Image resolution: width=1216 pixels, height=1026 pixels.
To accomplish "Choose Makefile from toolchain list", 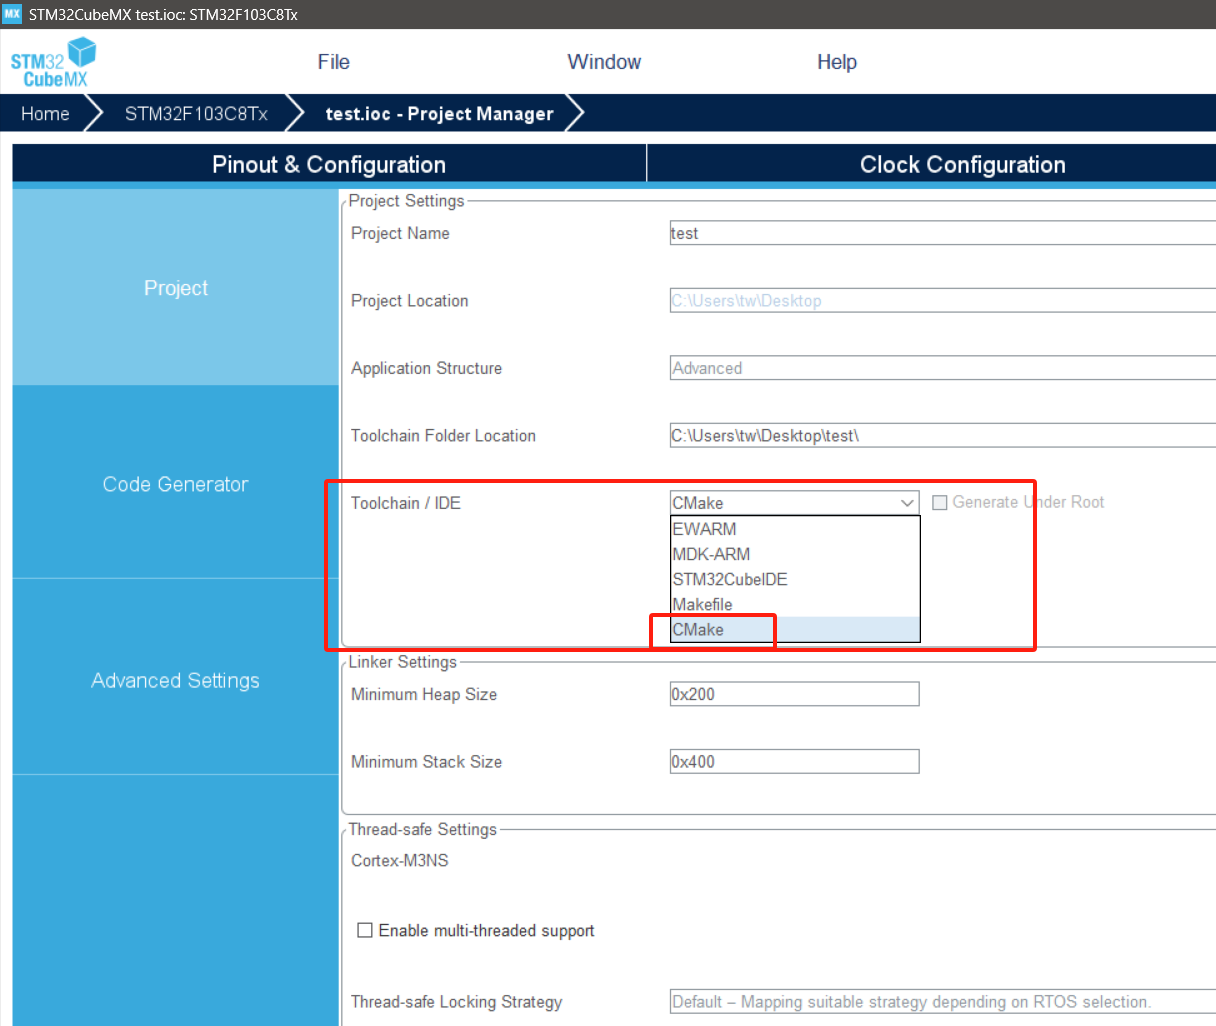I will tap(795, 604).
